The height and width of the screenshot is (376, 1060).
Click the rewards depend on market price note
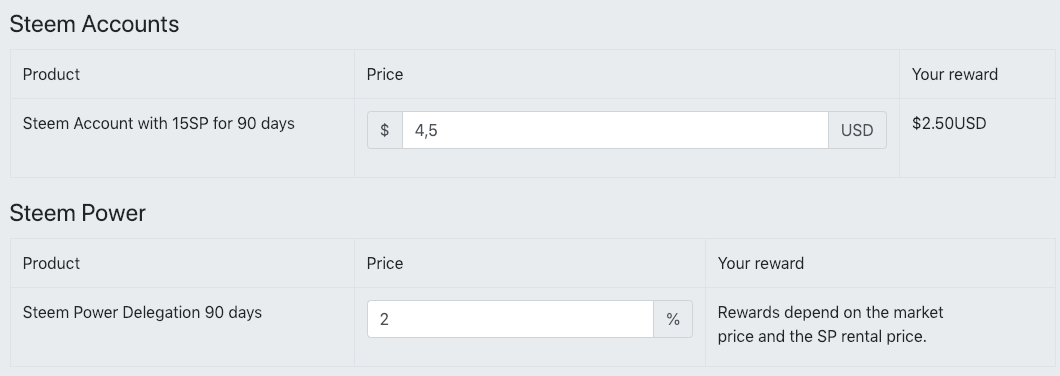[830, 324]
